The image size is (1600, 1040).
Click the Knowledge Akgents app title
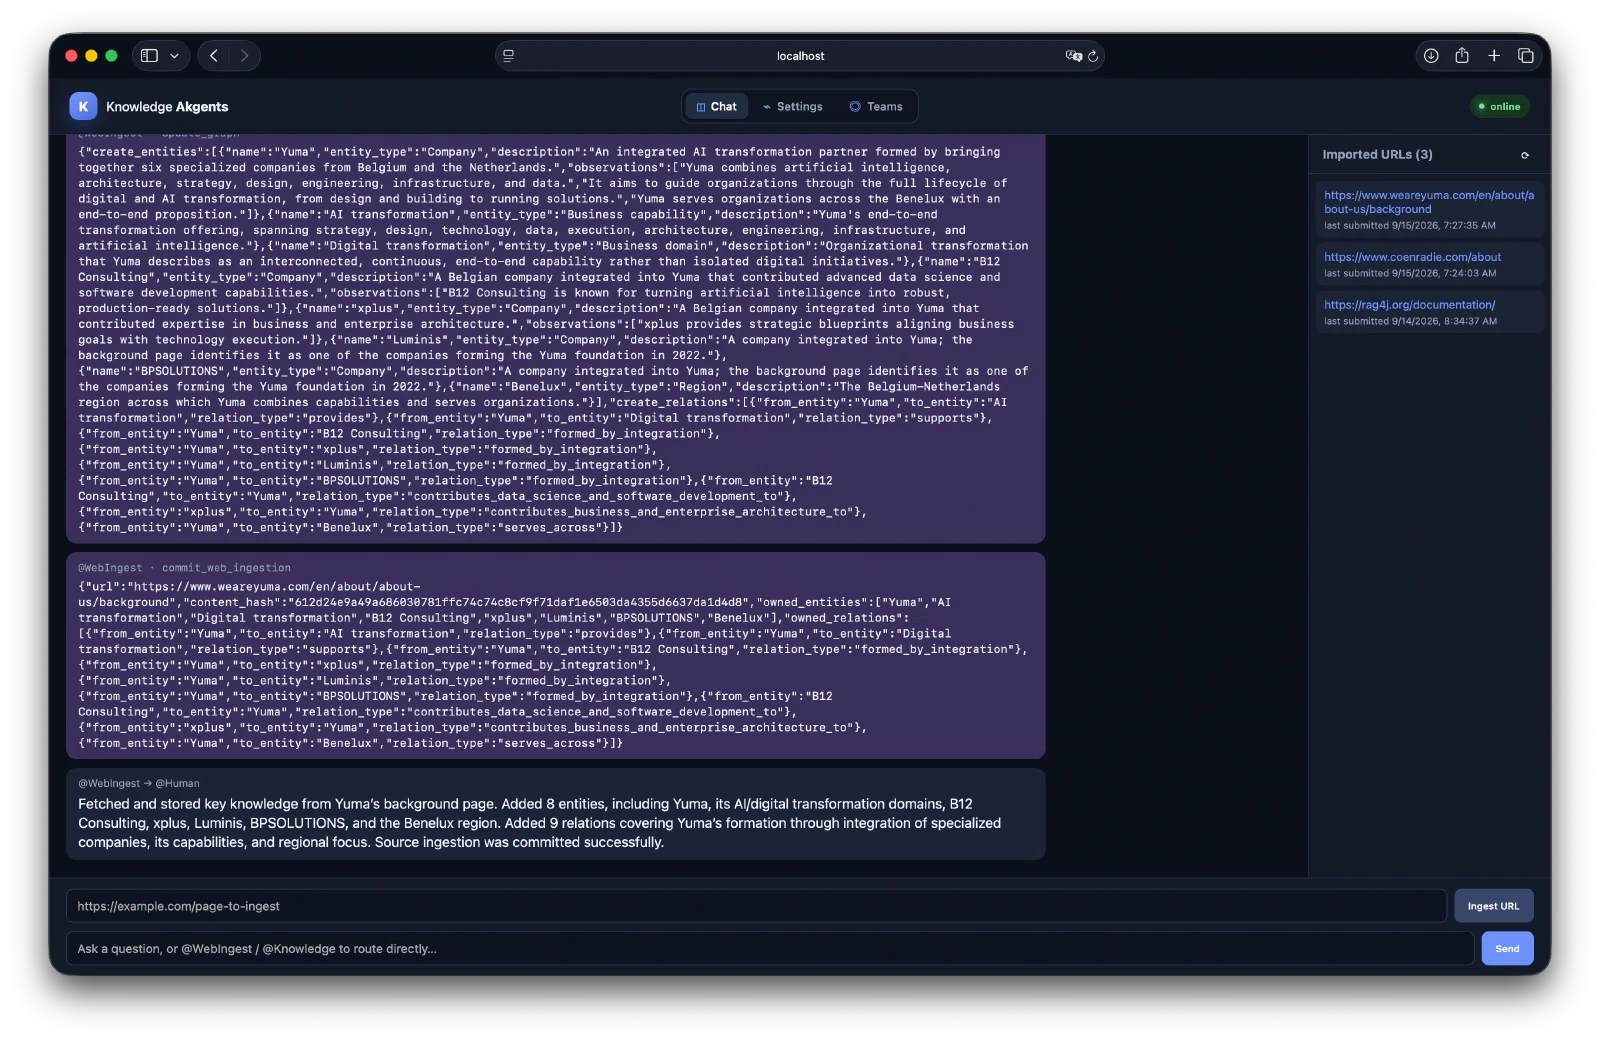[167, 107]
